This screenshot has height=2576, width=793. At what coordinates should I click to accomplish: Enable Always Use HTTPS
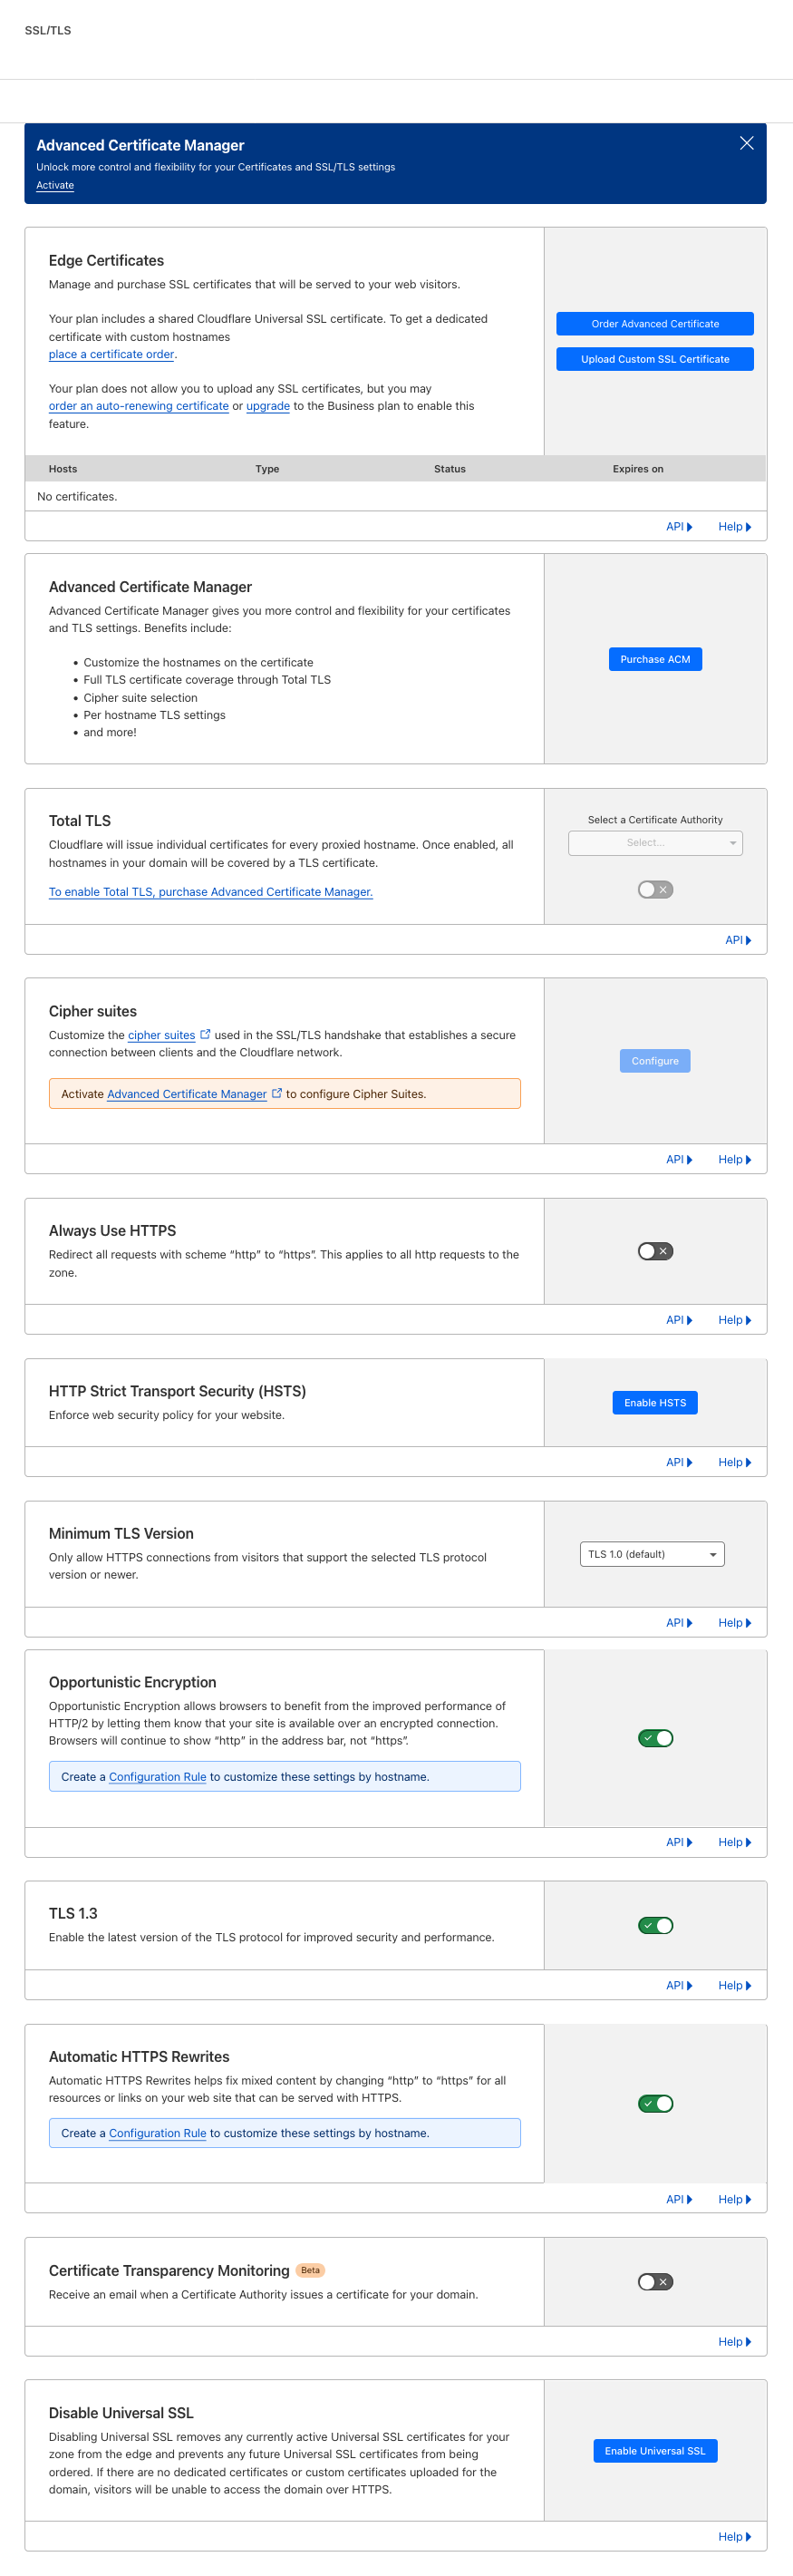(655, 1251)
